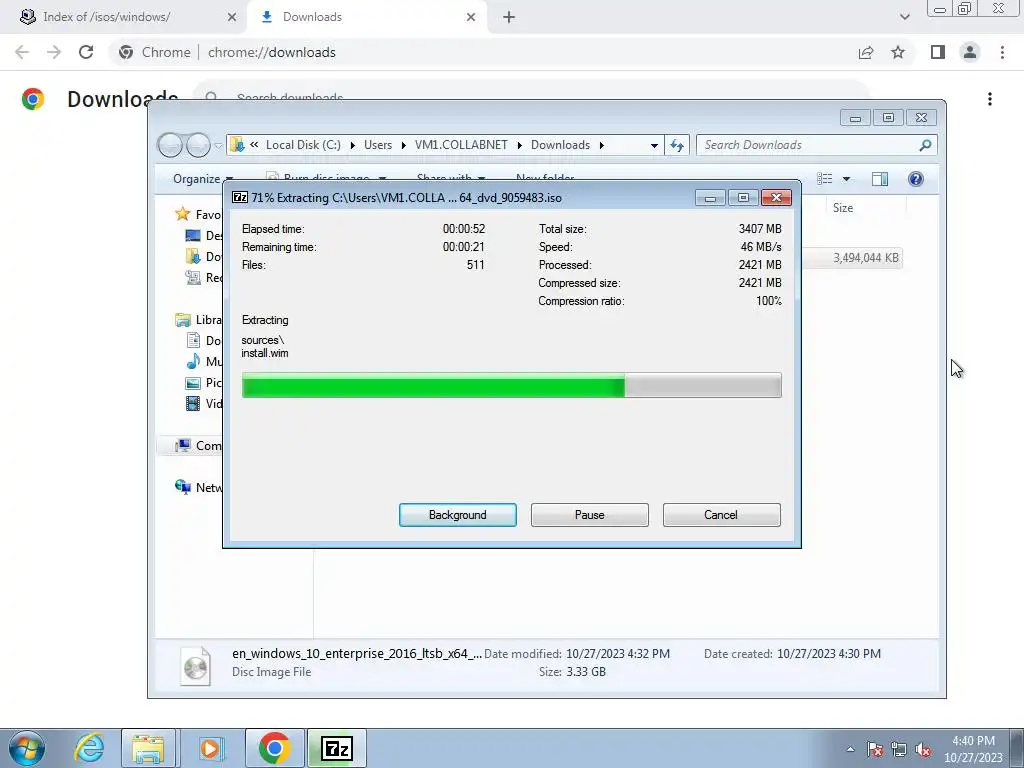Open Chrome's tab search dropdown

click(904, 17)
